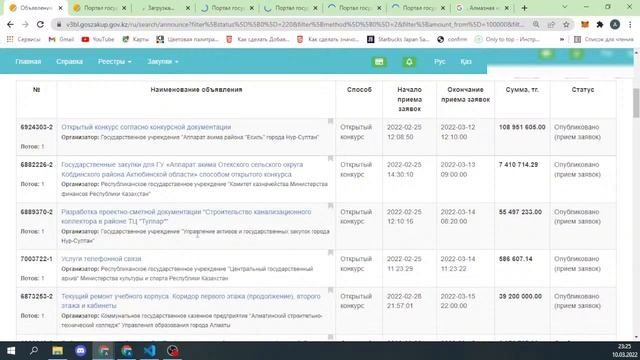Open the YouTube bookmark
Viewport: 640px width, 360px height.
pos(98,39)
